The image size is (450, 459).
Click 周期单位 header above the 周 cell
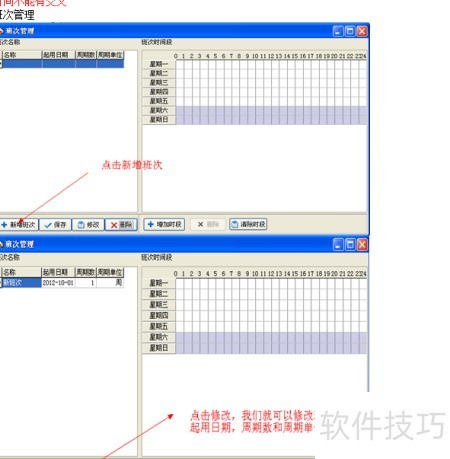click(110, 272)
